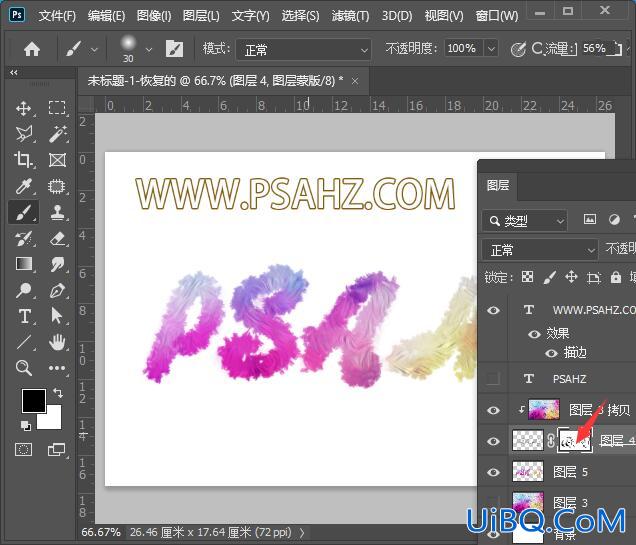Viewport: 636px width, 545px height.
Task: Select the Rectangular Marquee tool
Action: coord(57,108)
